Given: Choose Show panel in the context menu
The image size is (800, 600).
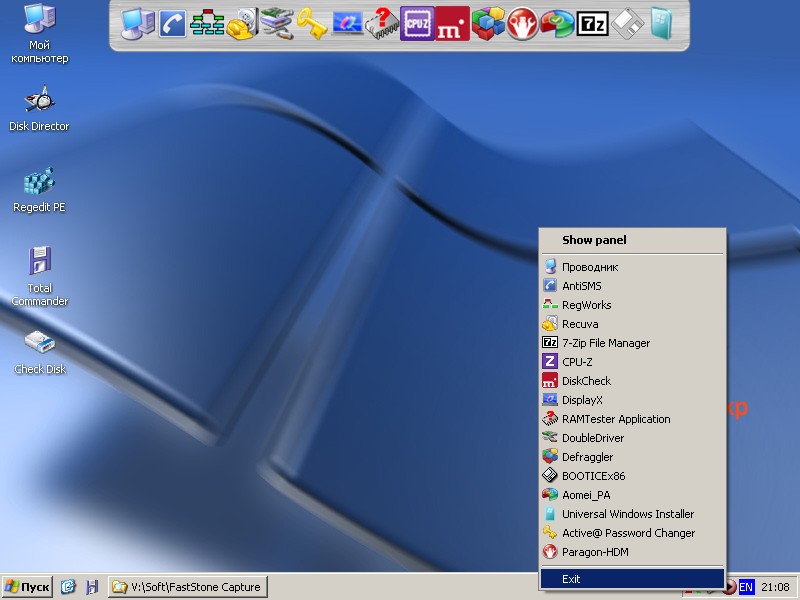Looking at the screenshot, I should click(x=632, y=240).
